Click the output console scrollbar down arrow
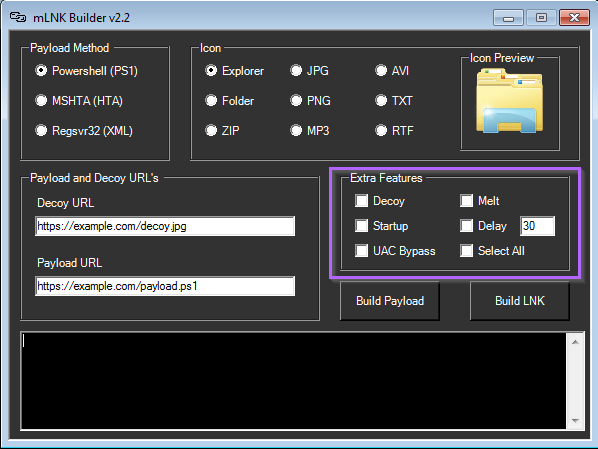Viewport: 598px width, 449px height. [x=575, y=420]
